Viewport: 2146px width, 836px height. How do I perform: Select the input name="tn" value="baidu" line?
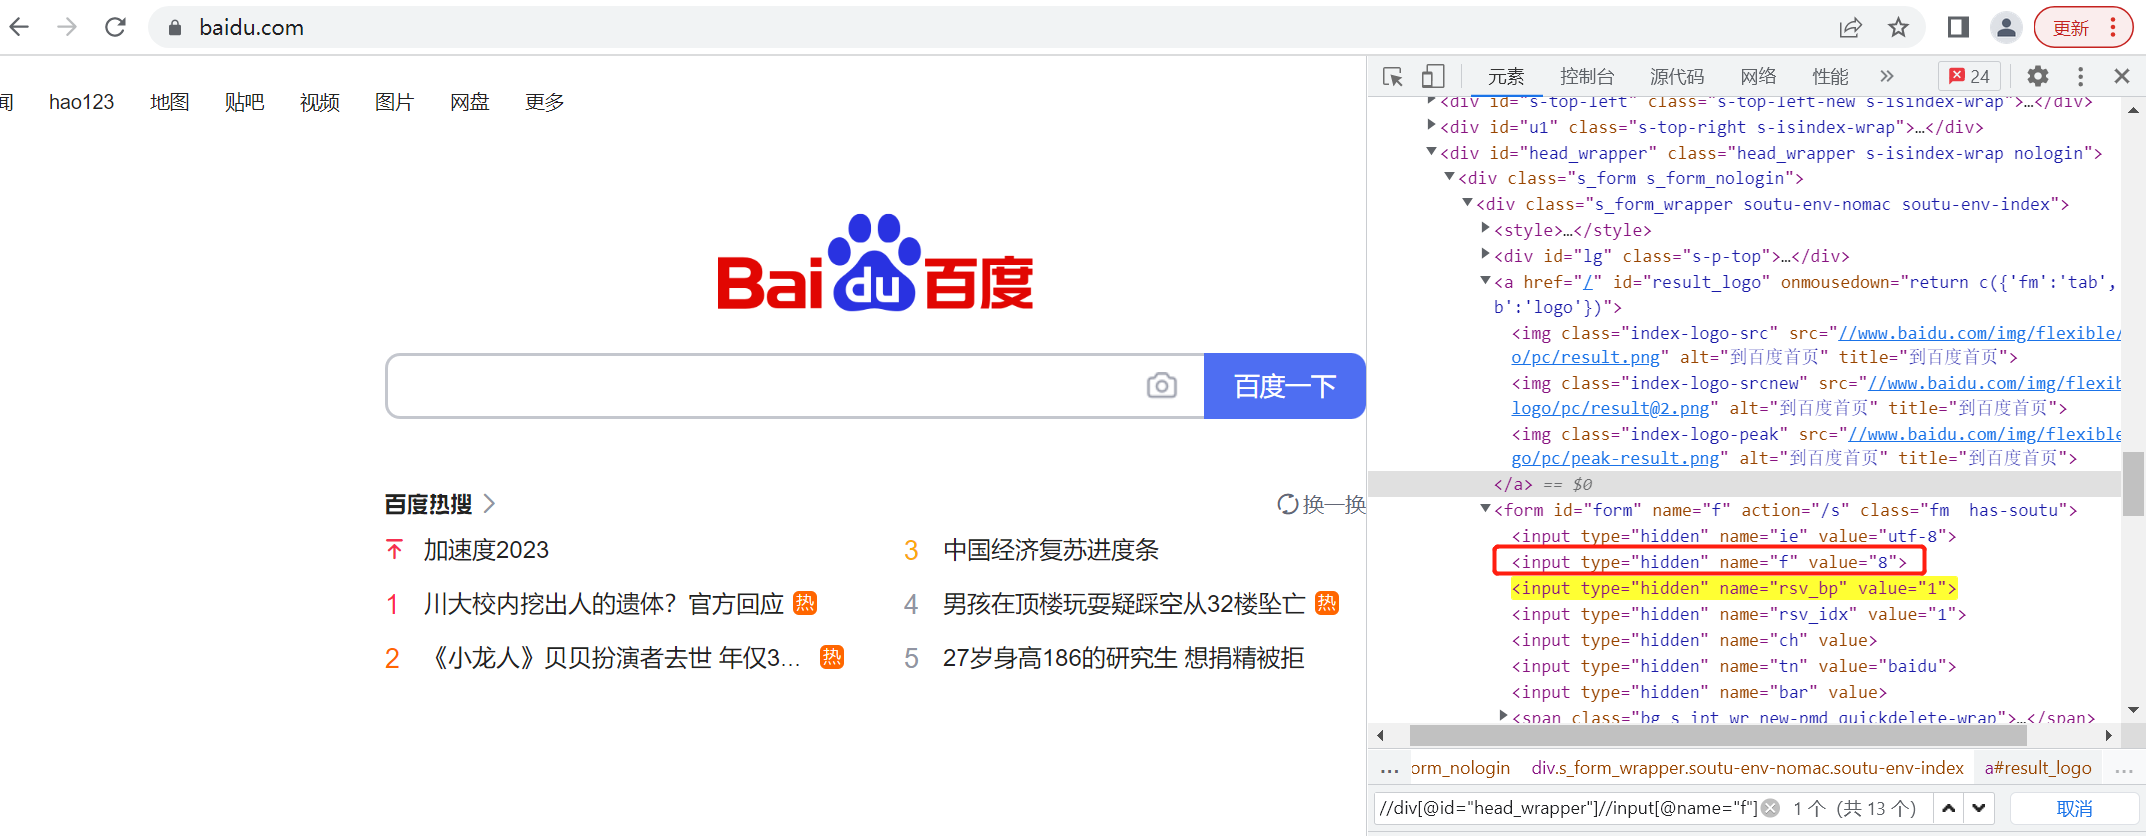tap(1733, 666)
